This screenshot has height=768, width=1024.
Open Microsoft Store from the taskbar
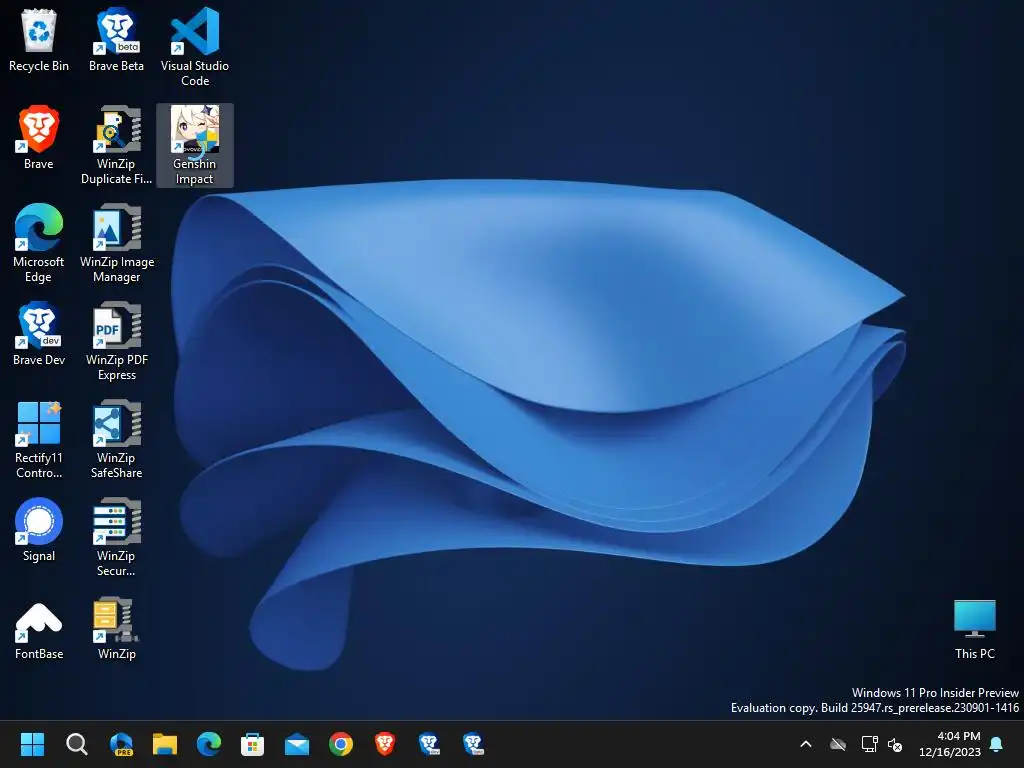[253, 744]
